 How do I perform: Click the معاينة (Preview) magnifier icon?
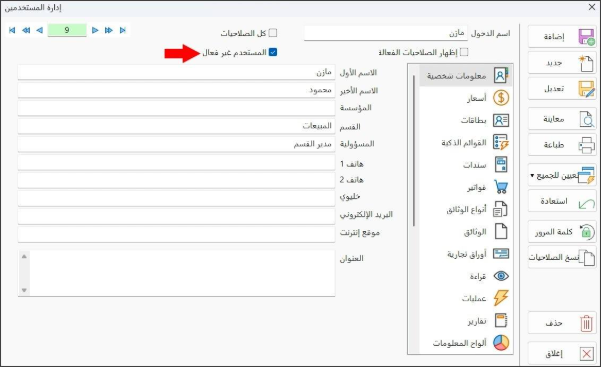pyautogui.click(x=586, y=119)
